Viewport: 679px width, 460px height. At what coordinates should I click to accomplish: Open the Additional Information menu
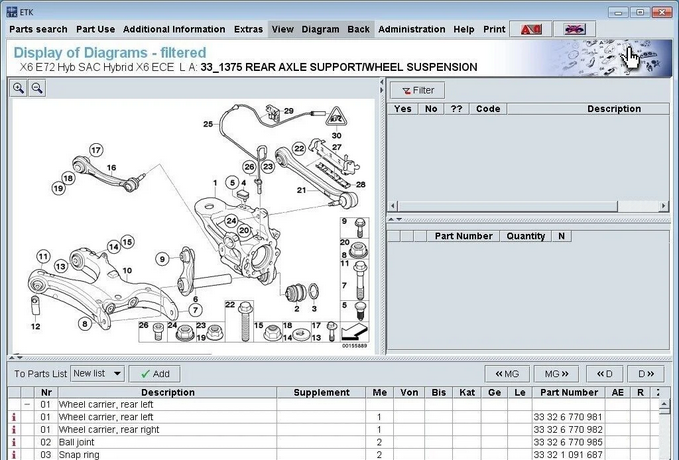point(174,29)
